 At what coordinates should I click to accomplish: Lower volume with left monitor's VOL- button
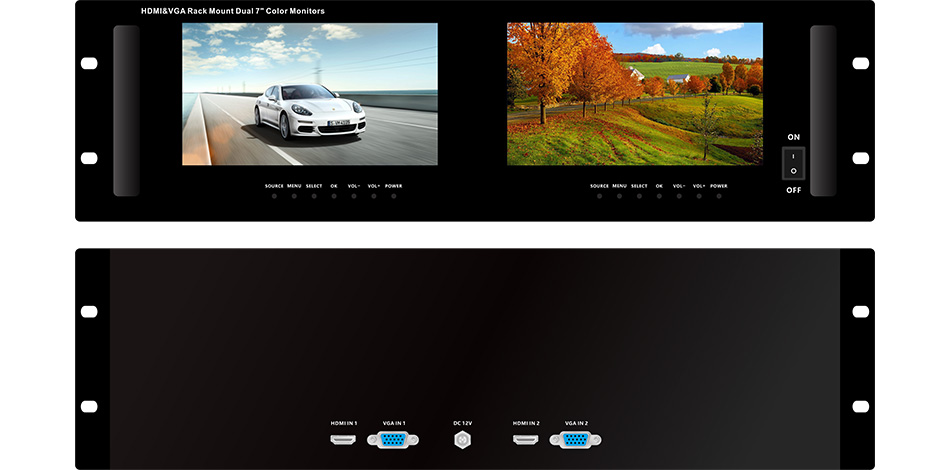click(x=354, y=196)
